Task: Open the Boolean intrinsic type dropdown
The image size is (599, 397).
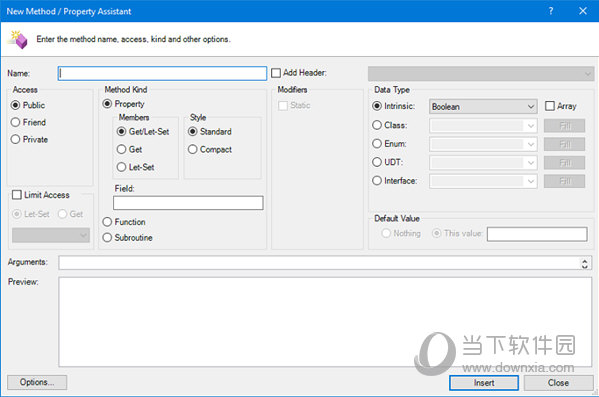Action: point(483,107)
